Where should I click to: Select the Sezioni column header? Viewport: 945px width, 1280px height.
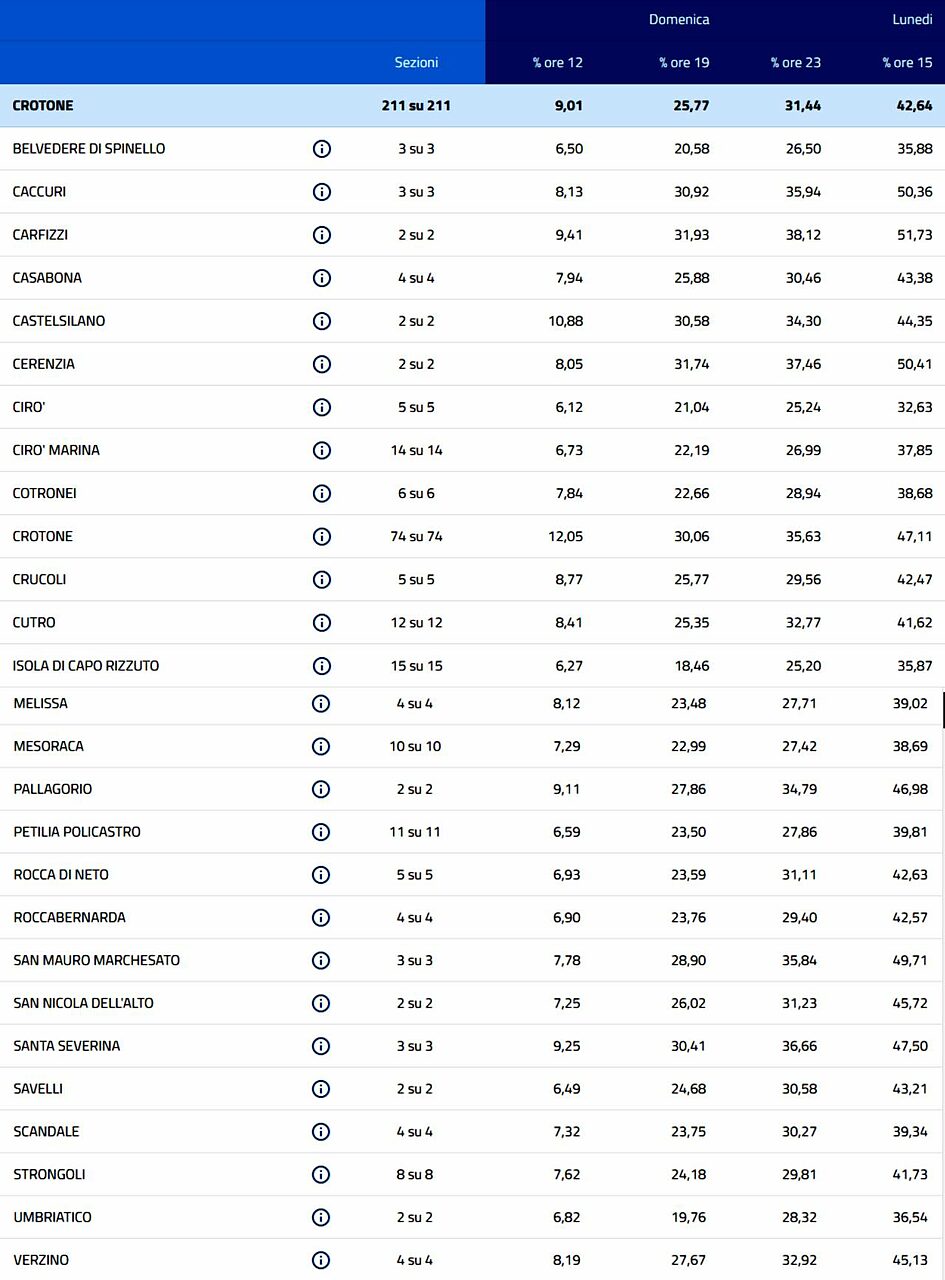(416, 62)
